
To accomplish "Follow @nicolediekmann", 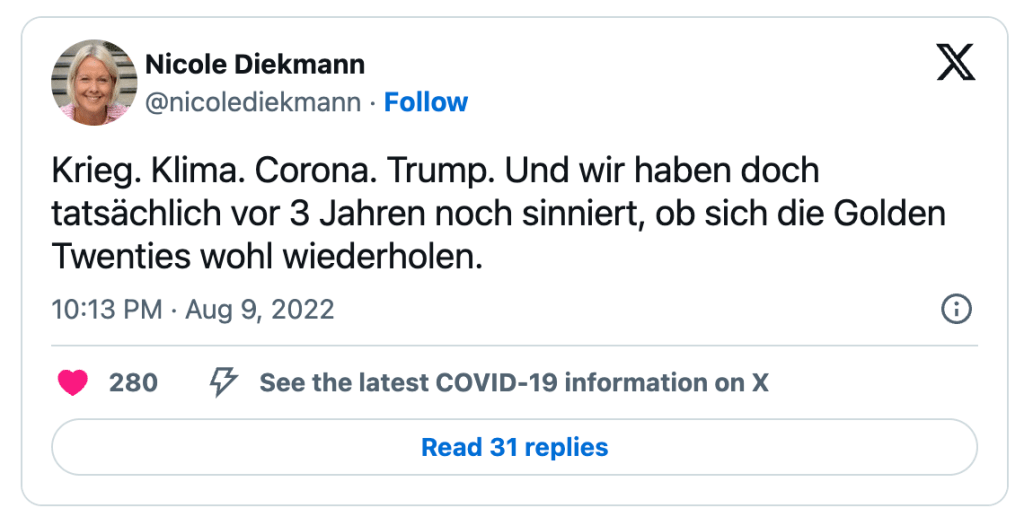I will (x=426, y=102).
